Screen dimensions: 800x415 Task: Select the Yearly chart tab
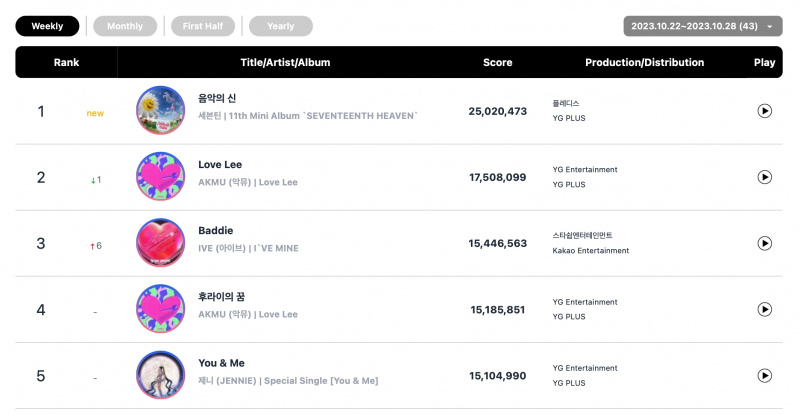(x=281, y=26)
